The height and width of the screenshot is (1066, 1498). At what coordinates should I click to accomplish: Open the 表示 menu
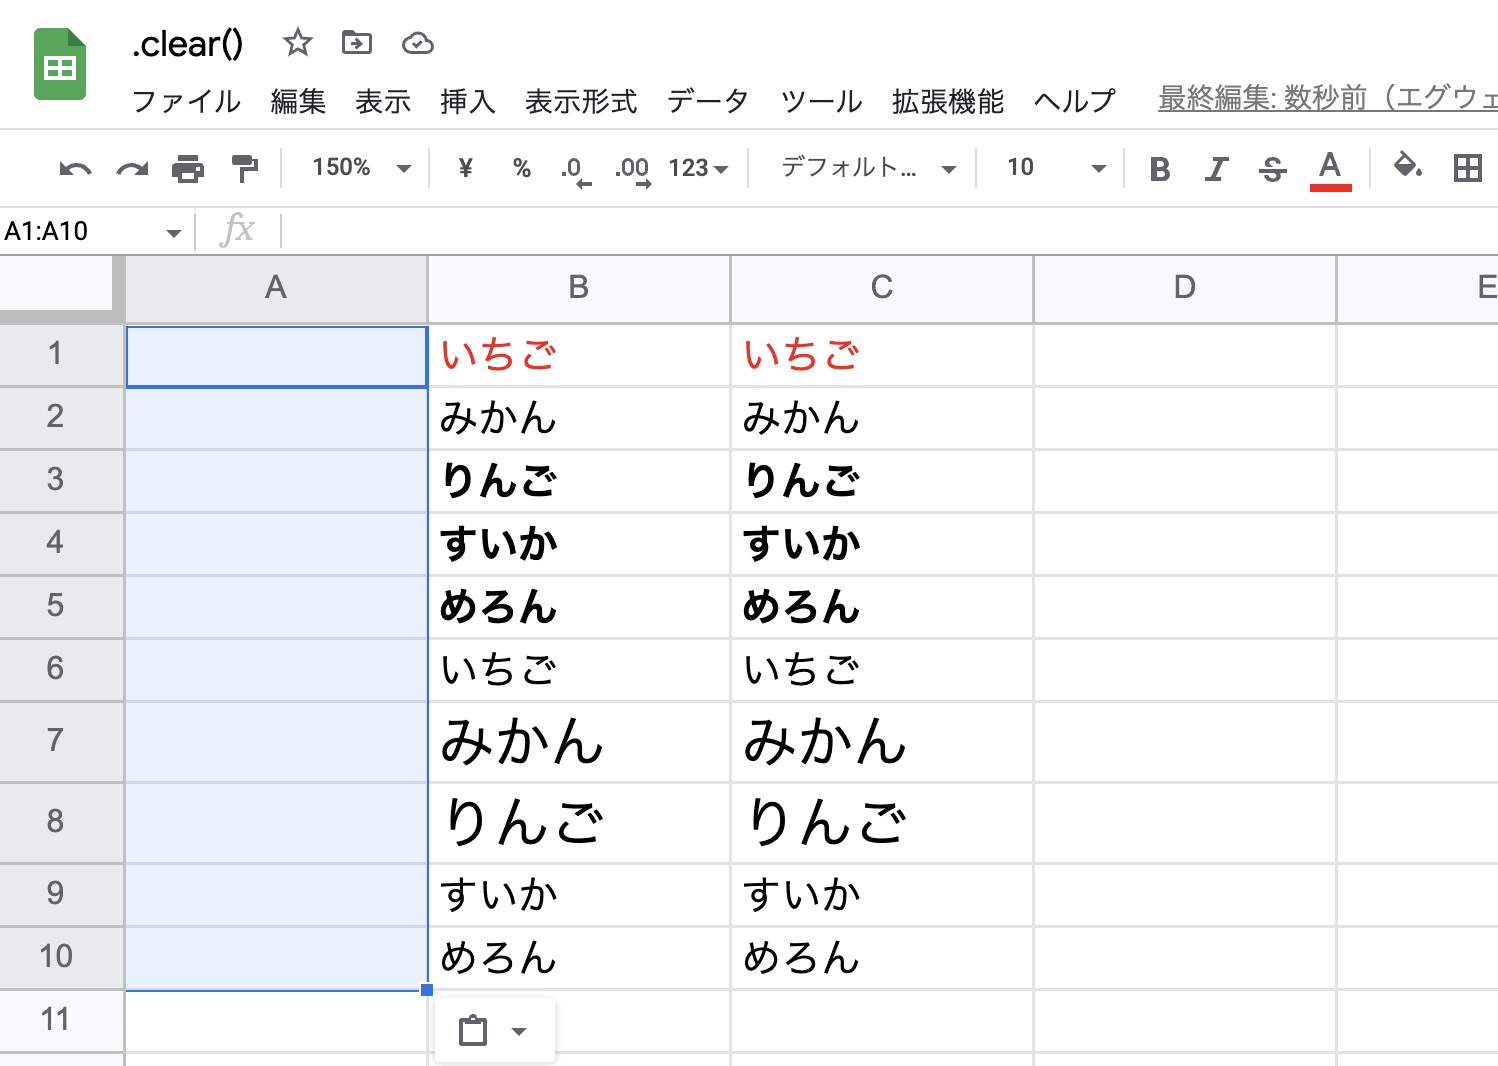pyautogui.click(x=383, y=101)
